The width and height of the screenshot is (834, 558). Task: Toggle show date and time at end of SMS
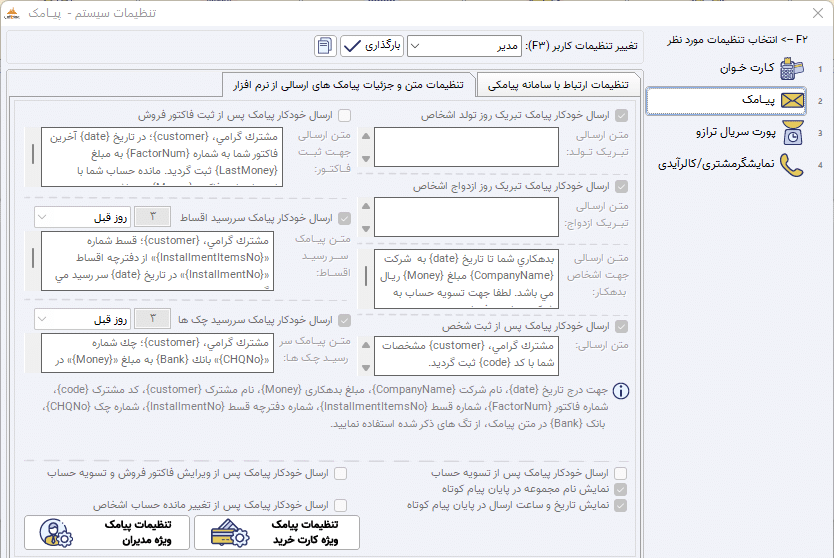tap(620, 505)
